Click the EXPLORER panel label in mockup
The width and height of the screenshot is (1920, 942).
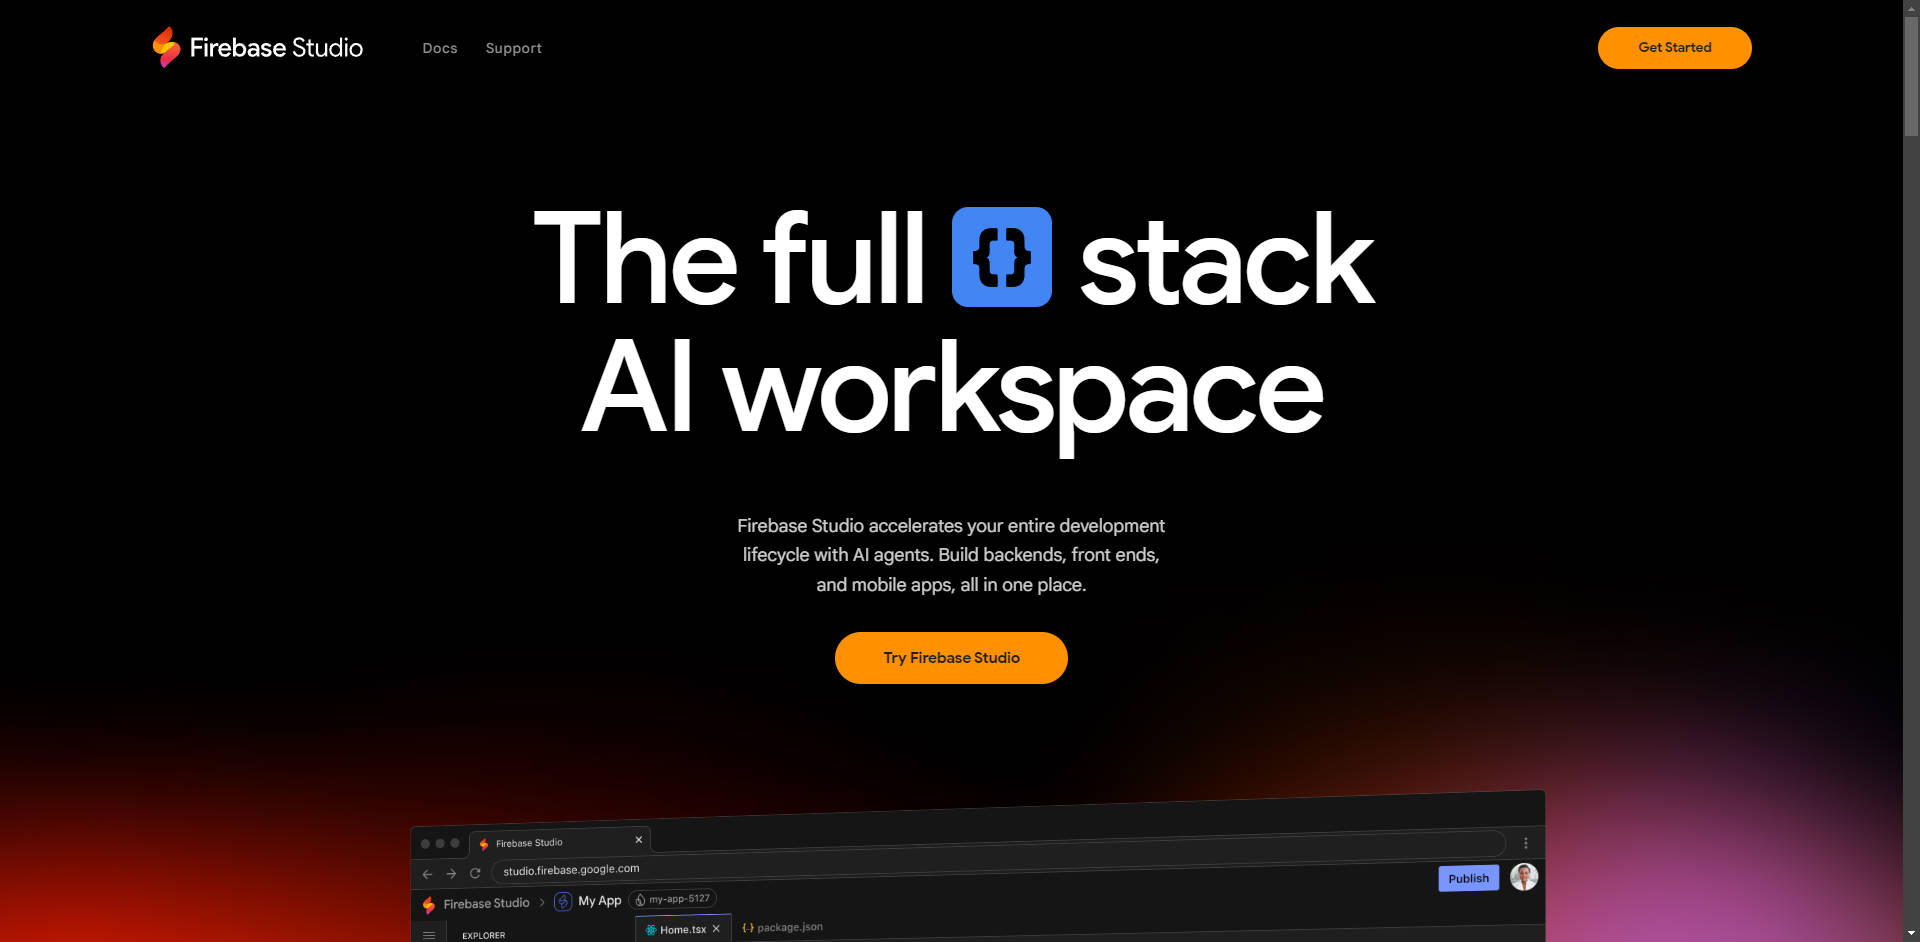[x=483, y=936]
